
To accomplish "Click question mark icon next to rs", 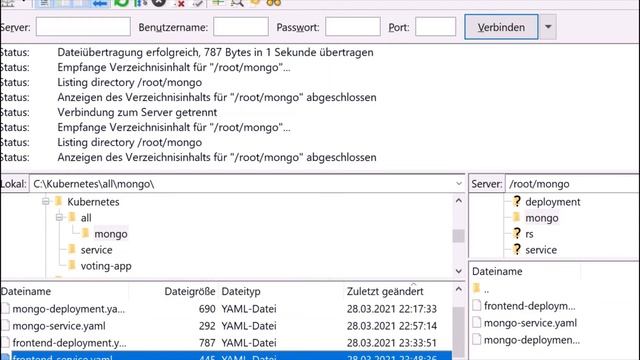I will click(x=517, y=233).
